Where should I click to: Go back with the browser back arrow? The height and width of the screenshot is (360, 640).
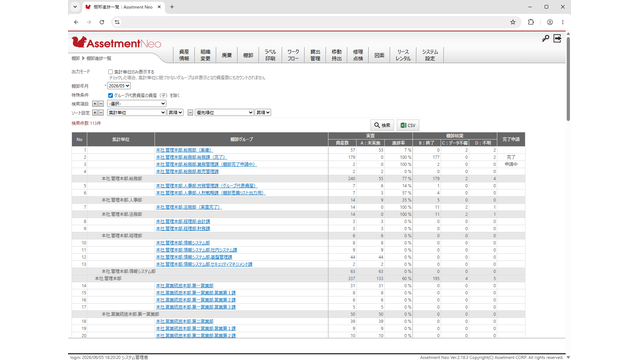point(76,22)
